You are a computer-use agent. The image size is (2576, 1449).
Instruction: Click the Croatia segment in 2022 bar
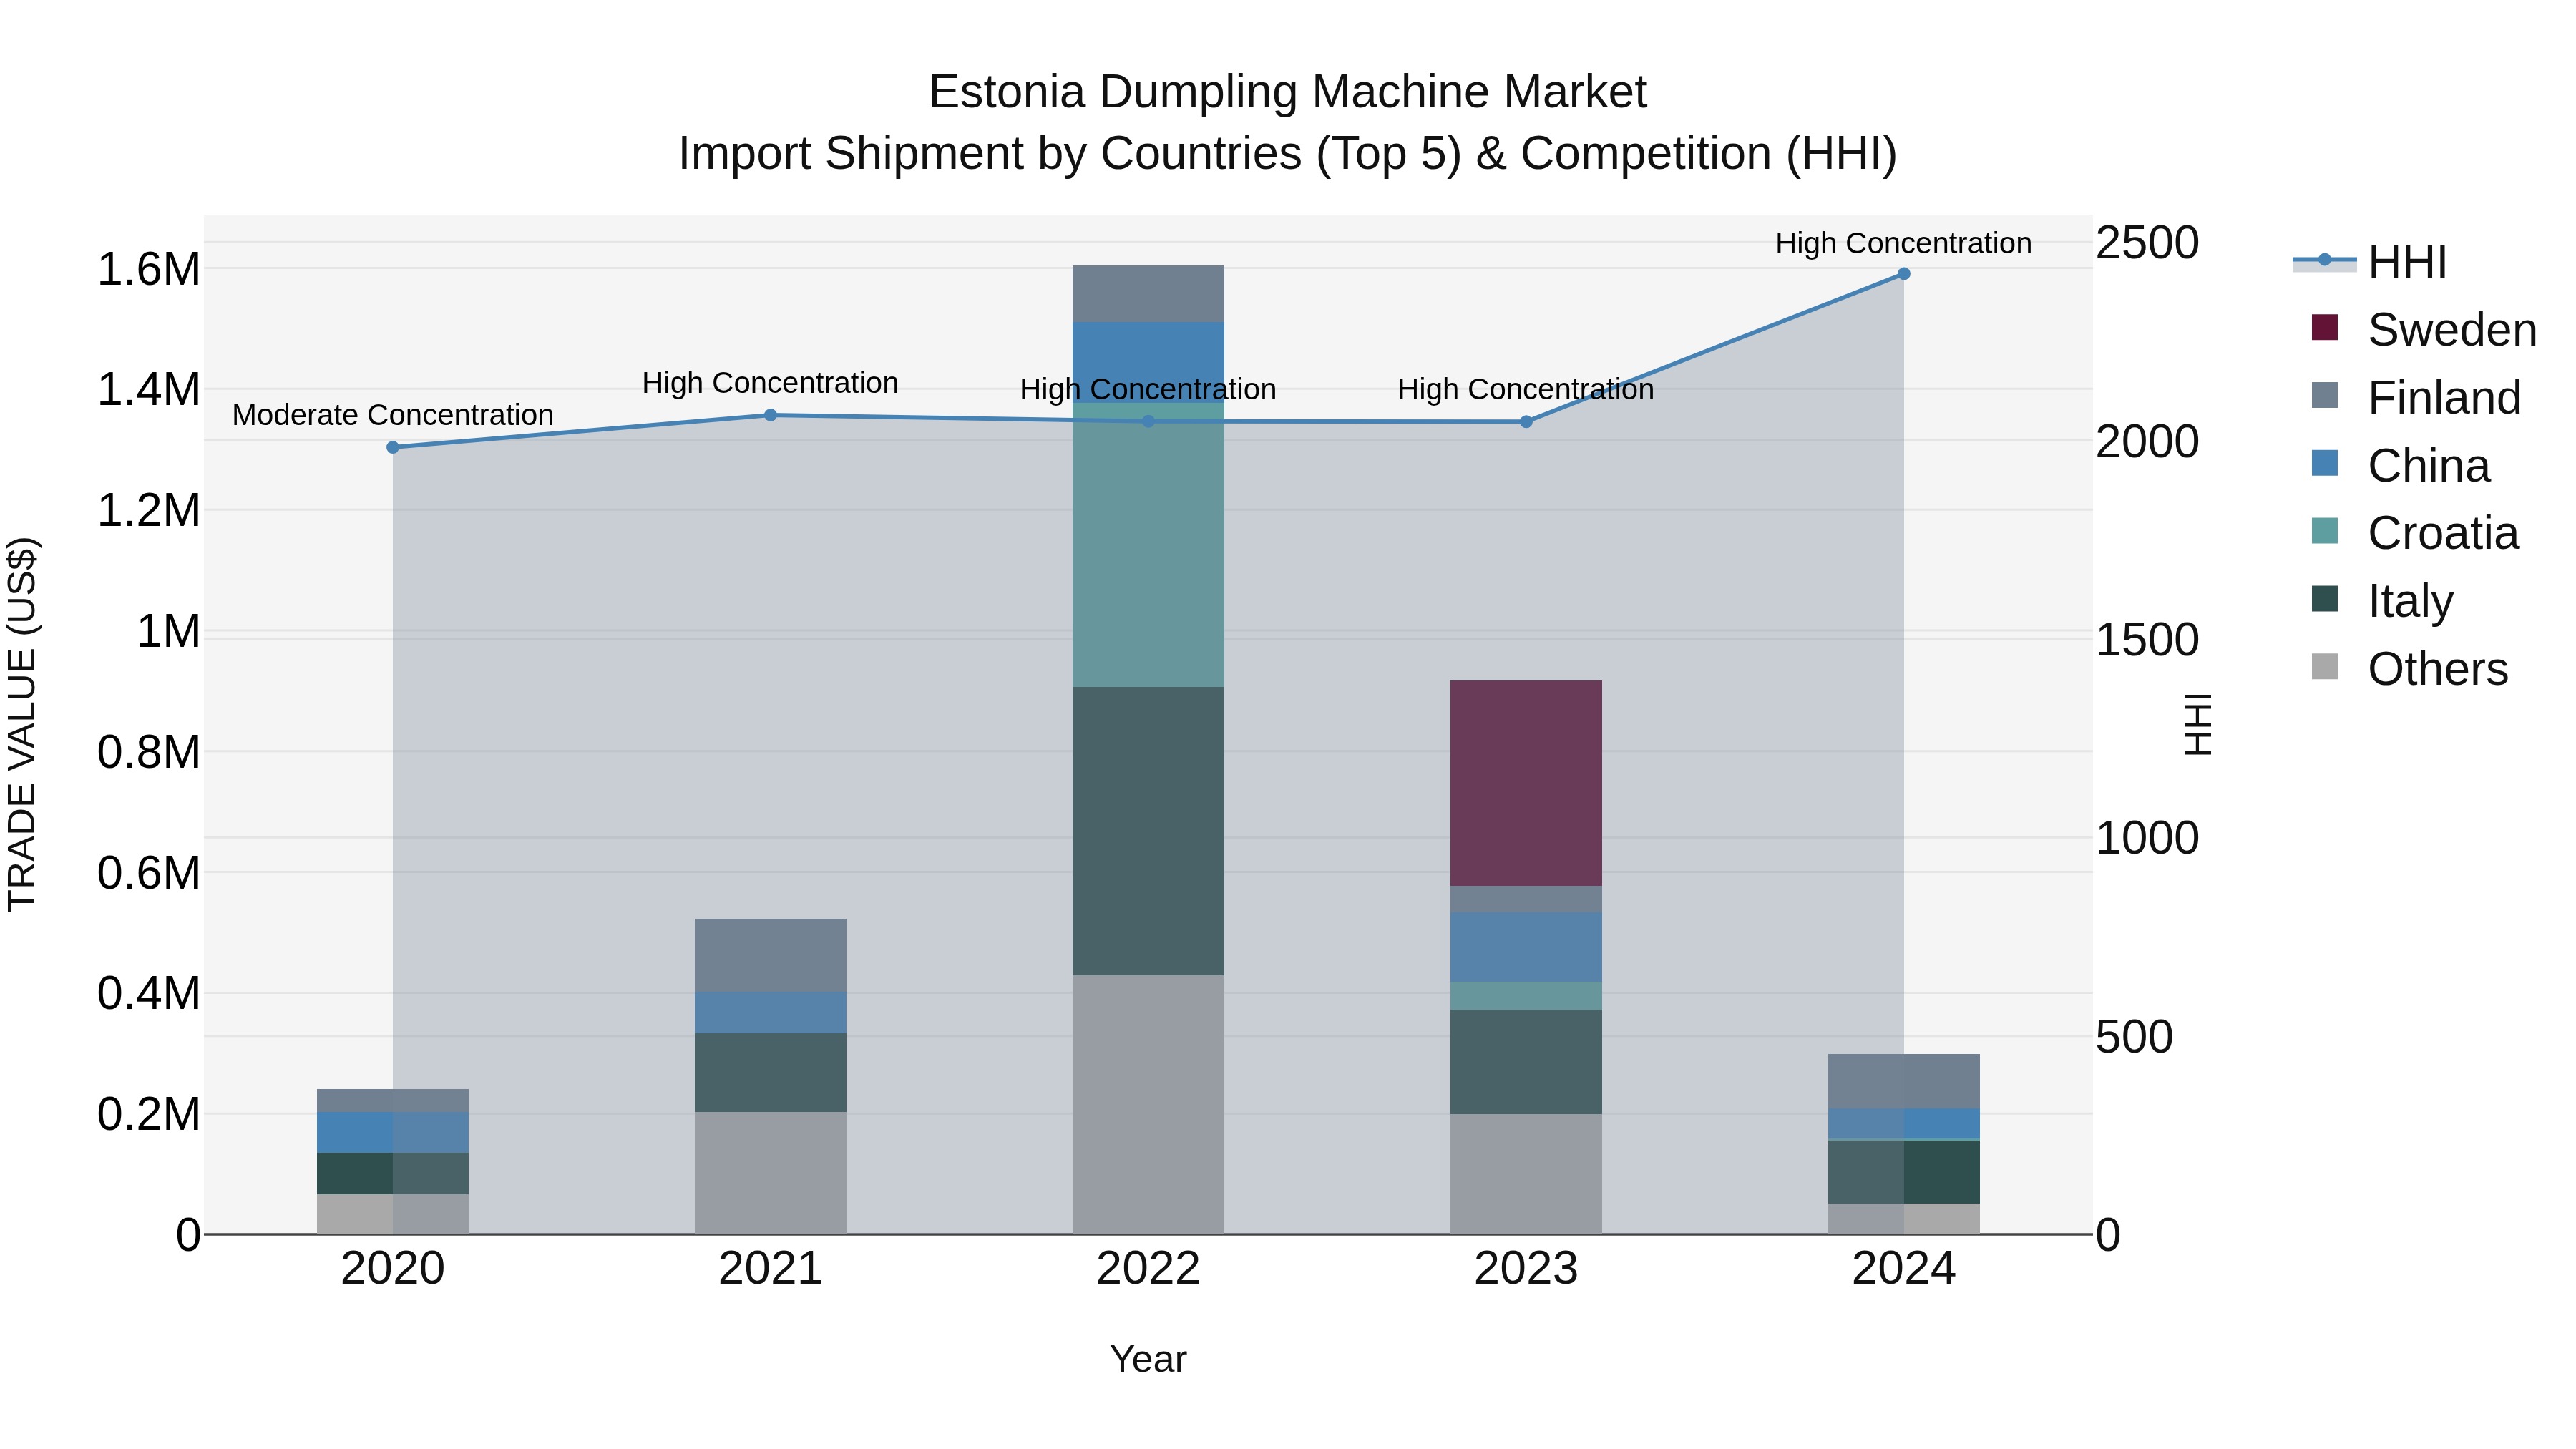[x=1148, y=545]
